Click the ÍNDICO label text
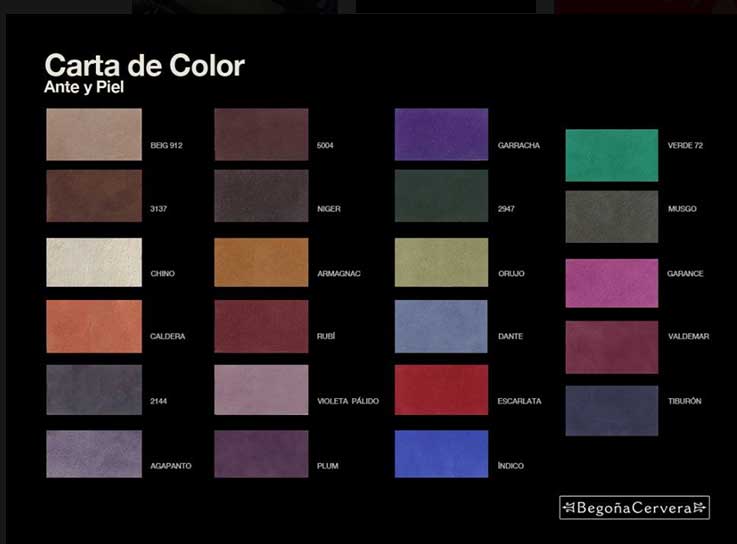Screen dimensions: 737x544 511,466
